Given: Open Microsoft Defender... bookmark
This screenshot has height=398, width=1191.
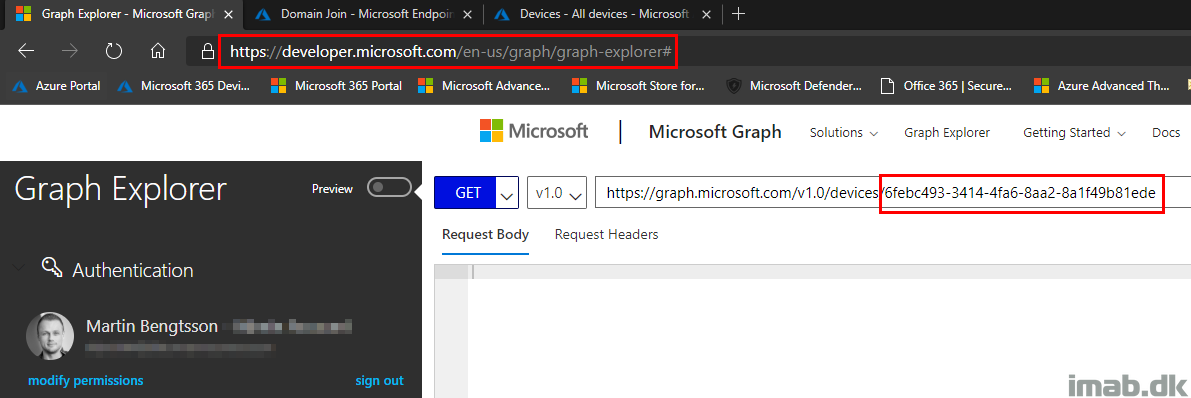Looking at the screenshot, I should coord(794,86).
